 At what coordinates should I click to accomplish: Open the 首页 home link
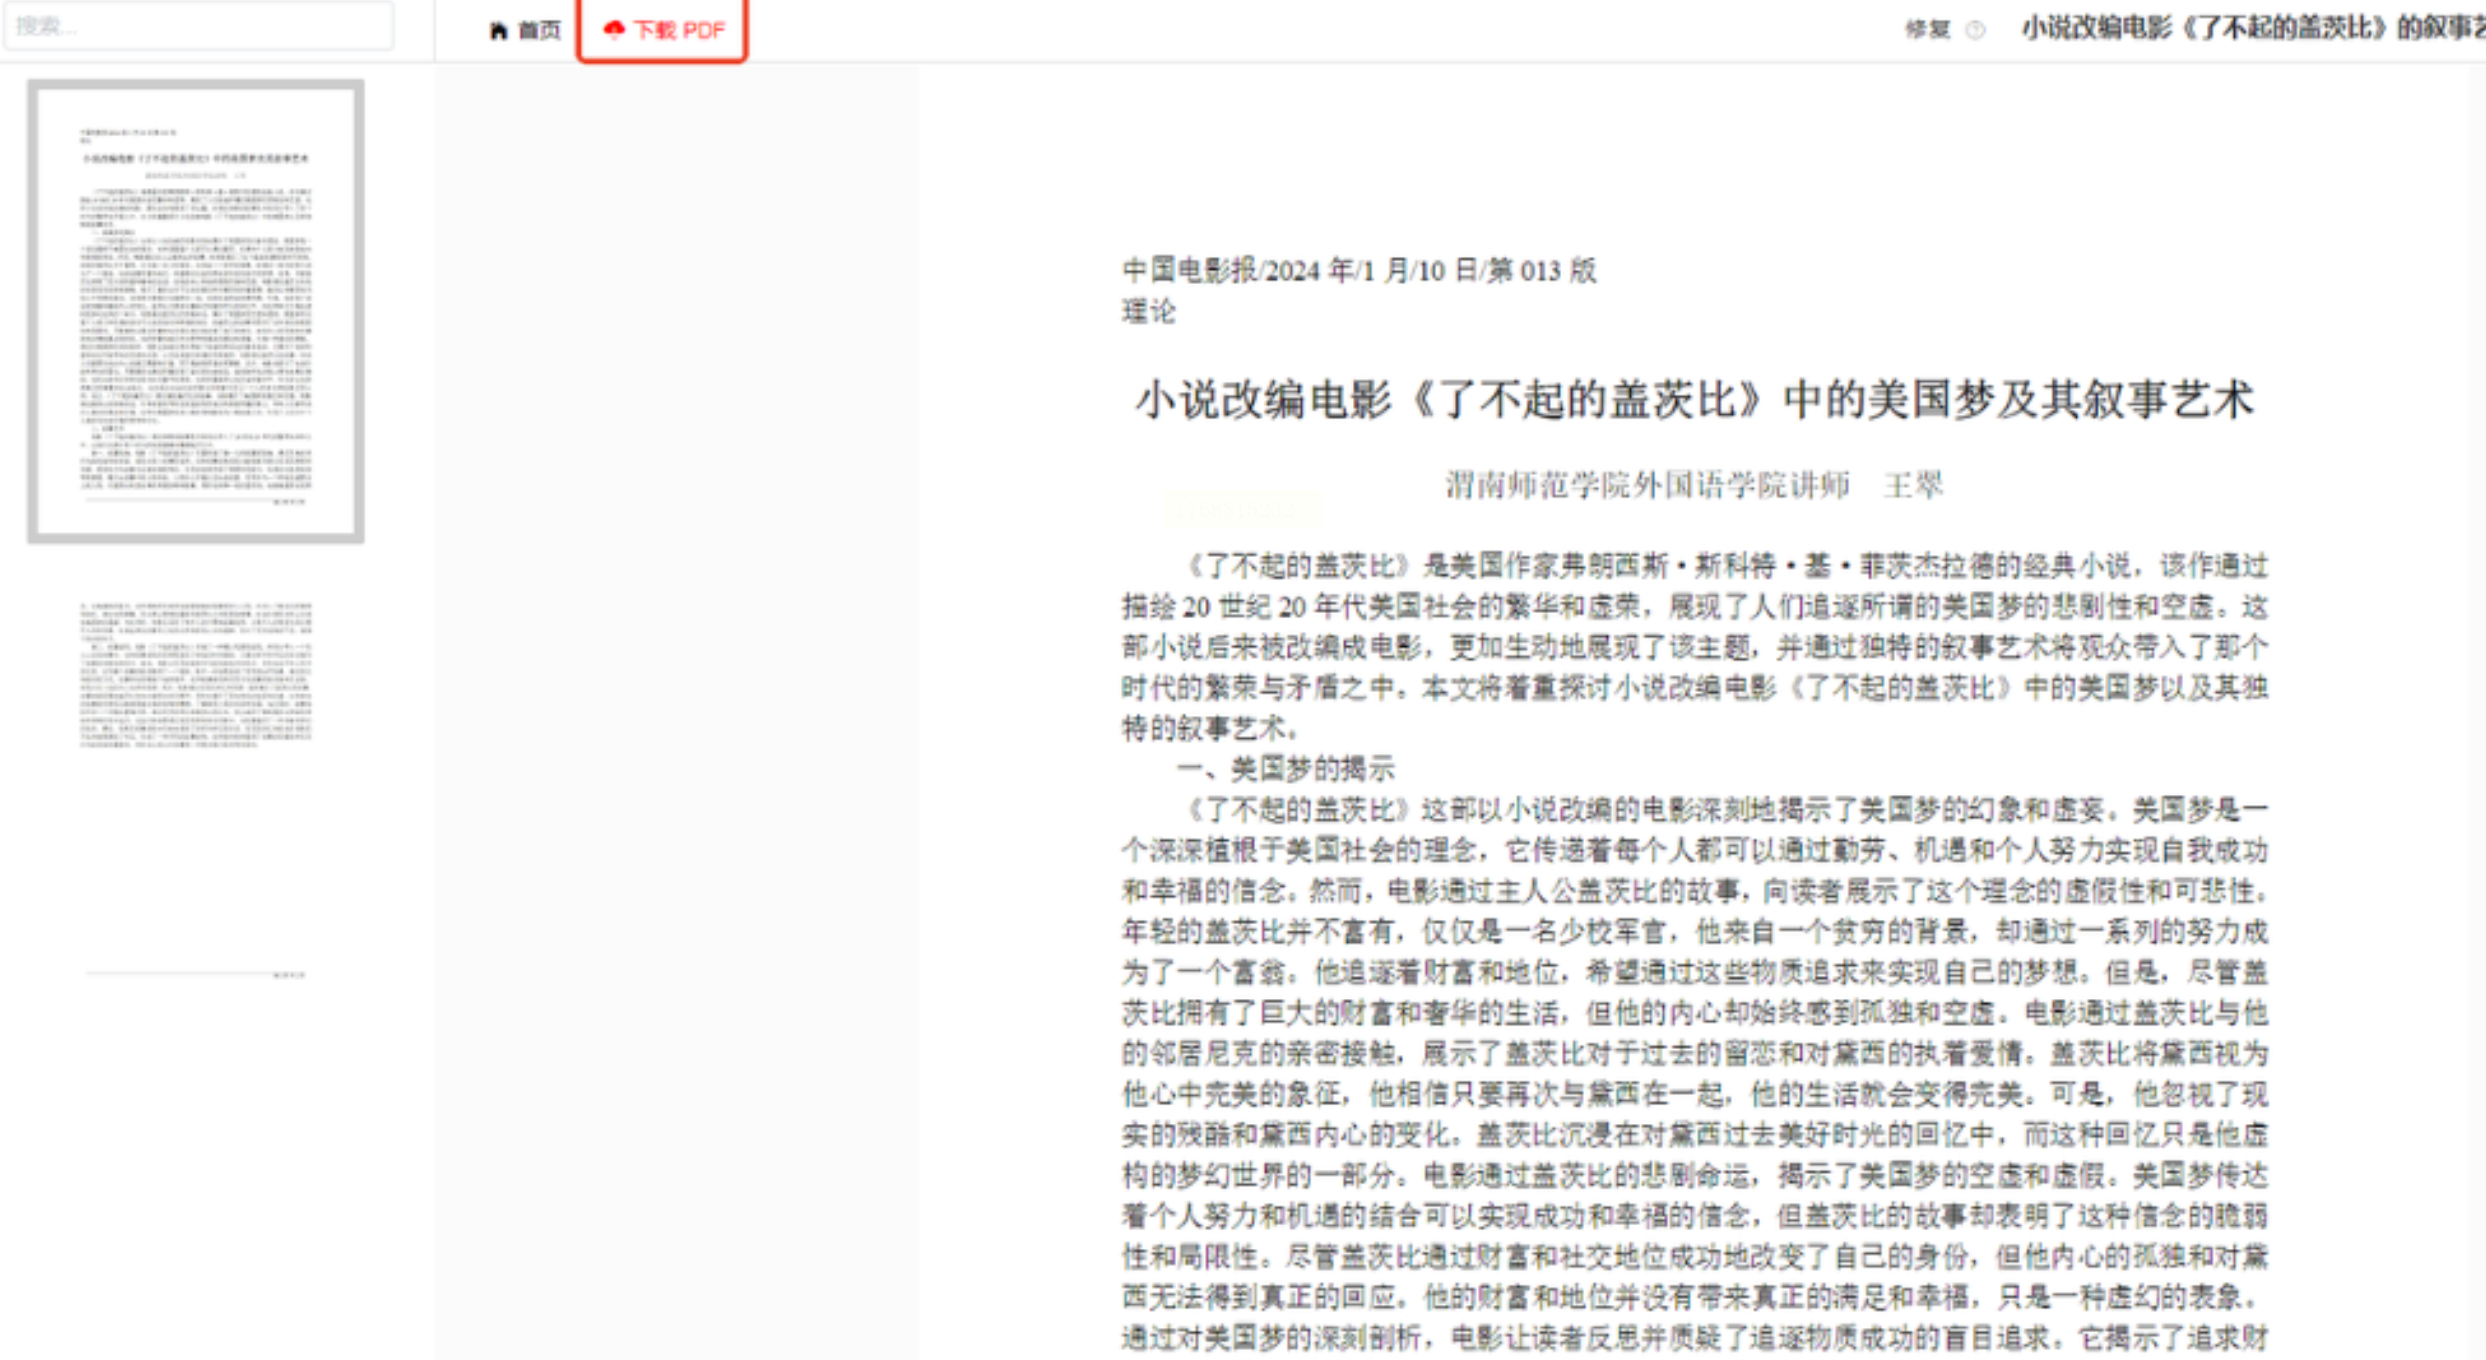click(538, 30)
